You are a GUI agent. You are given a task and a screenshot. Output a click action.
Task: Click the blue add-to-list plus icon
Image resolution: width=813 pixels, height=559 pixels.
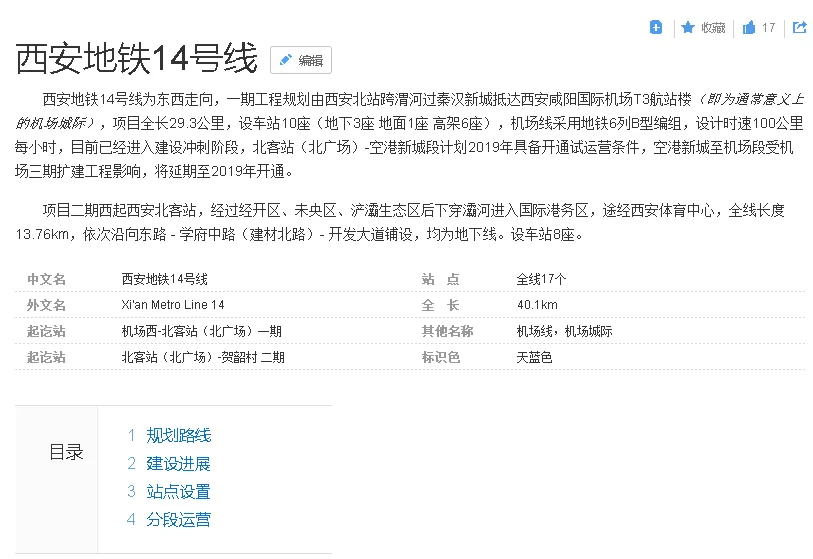click(655, 27)
